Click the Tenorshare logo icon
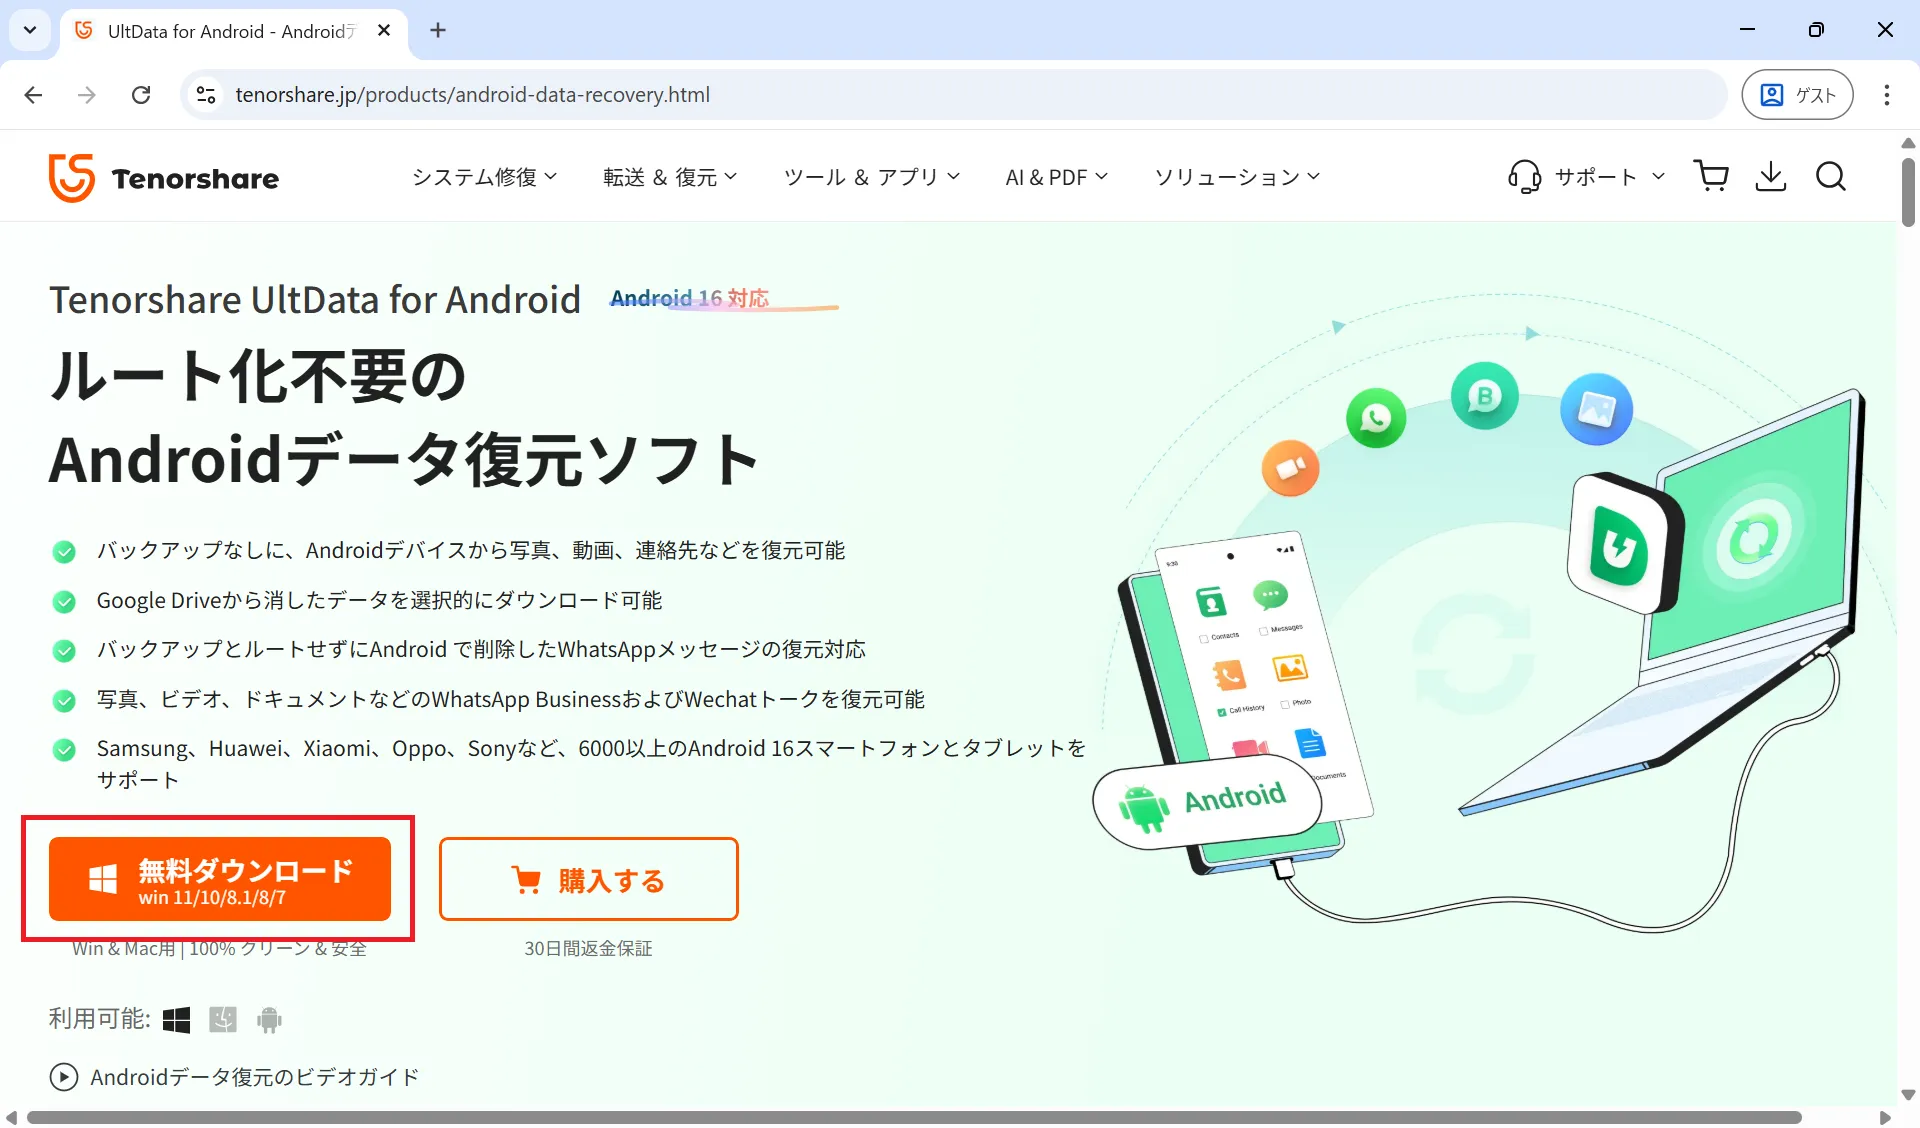1920x1128 pixels. click(70, 177)
